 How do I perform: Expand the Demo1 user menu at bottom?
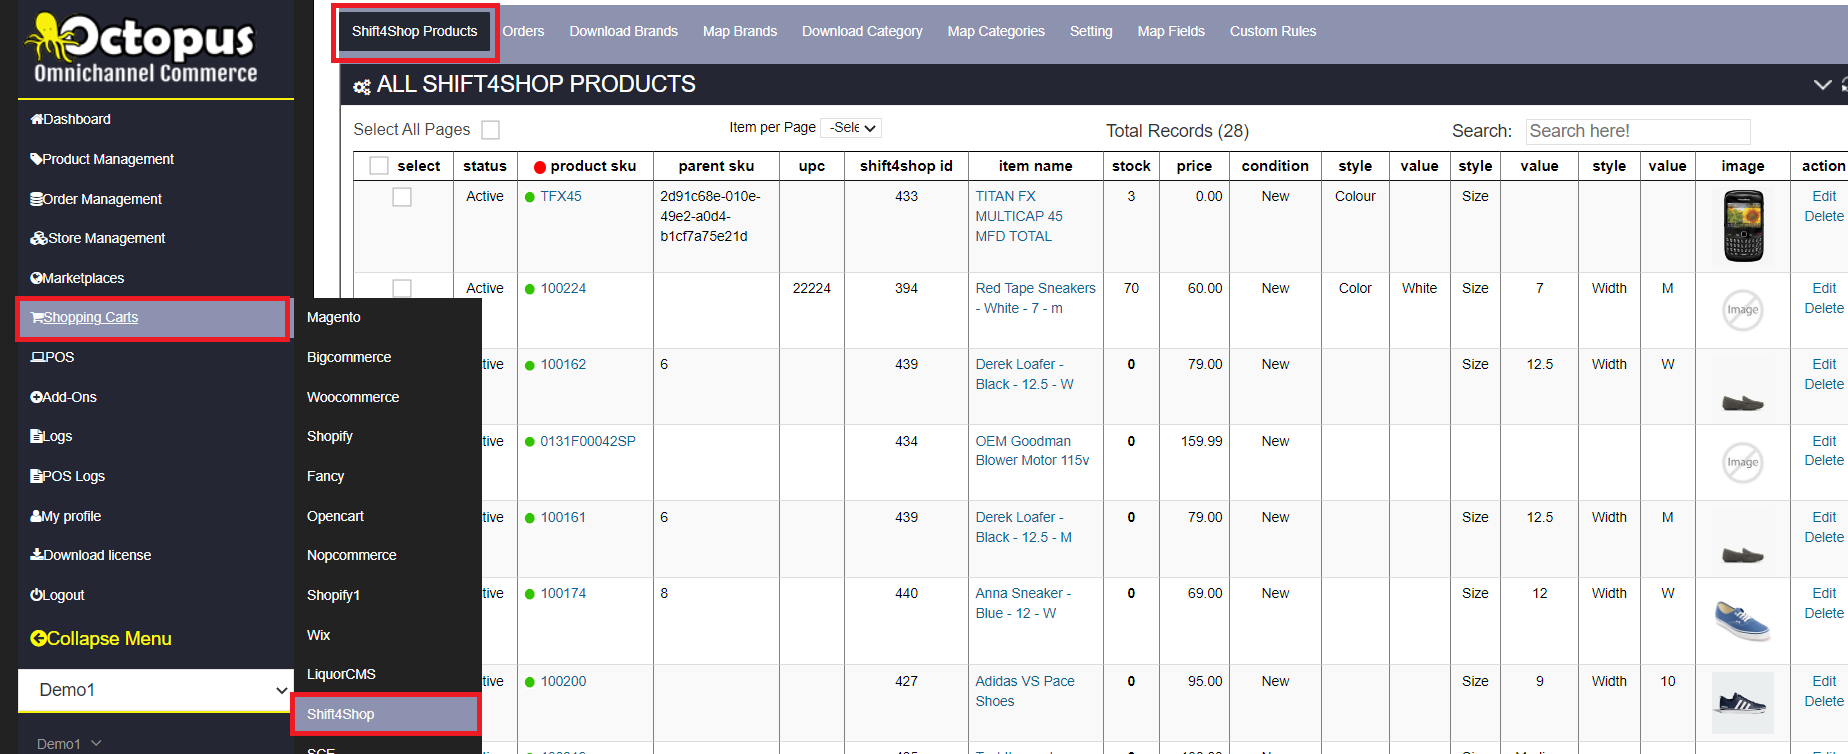pos(68,744)
